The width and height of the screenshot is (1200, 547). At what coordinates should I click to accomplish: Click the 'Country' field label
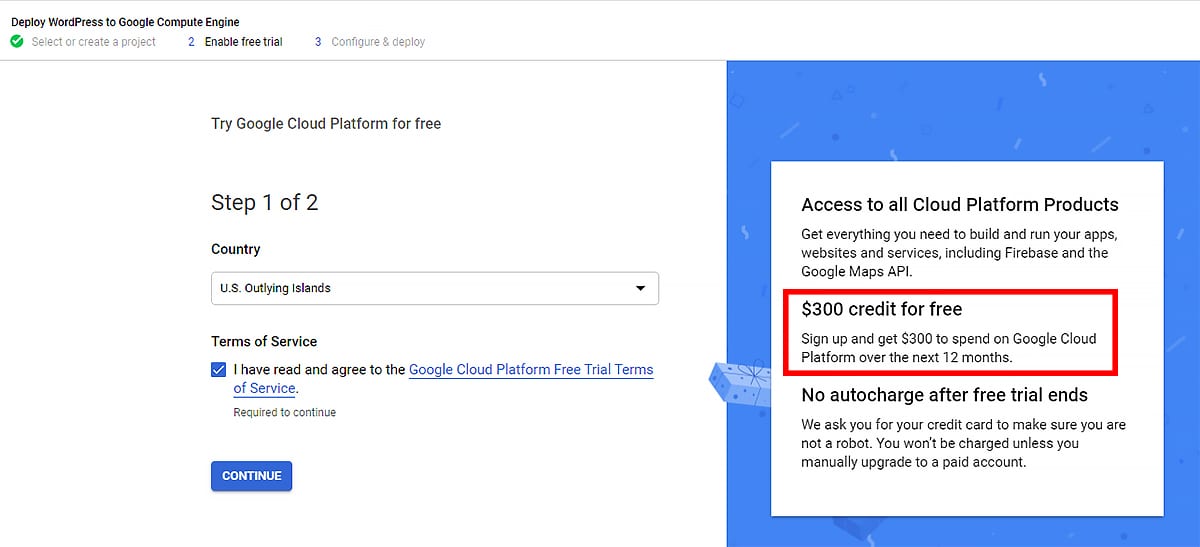pyautogui.click(x=236, y=249)
